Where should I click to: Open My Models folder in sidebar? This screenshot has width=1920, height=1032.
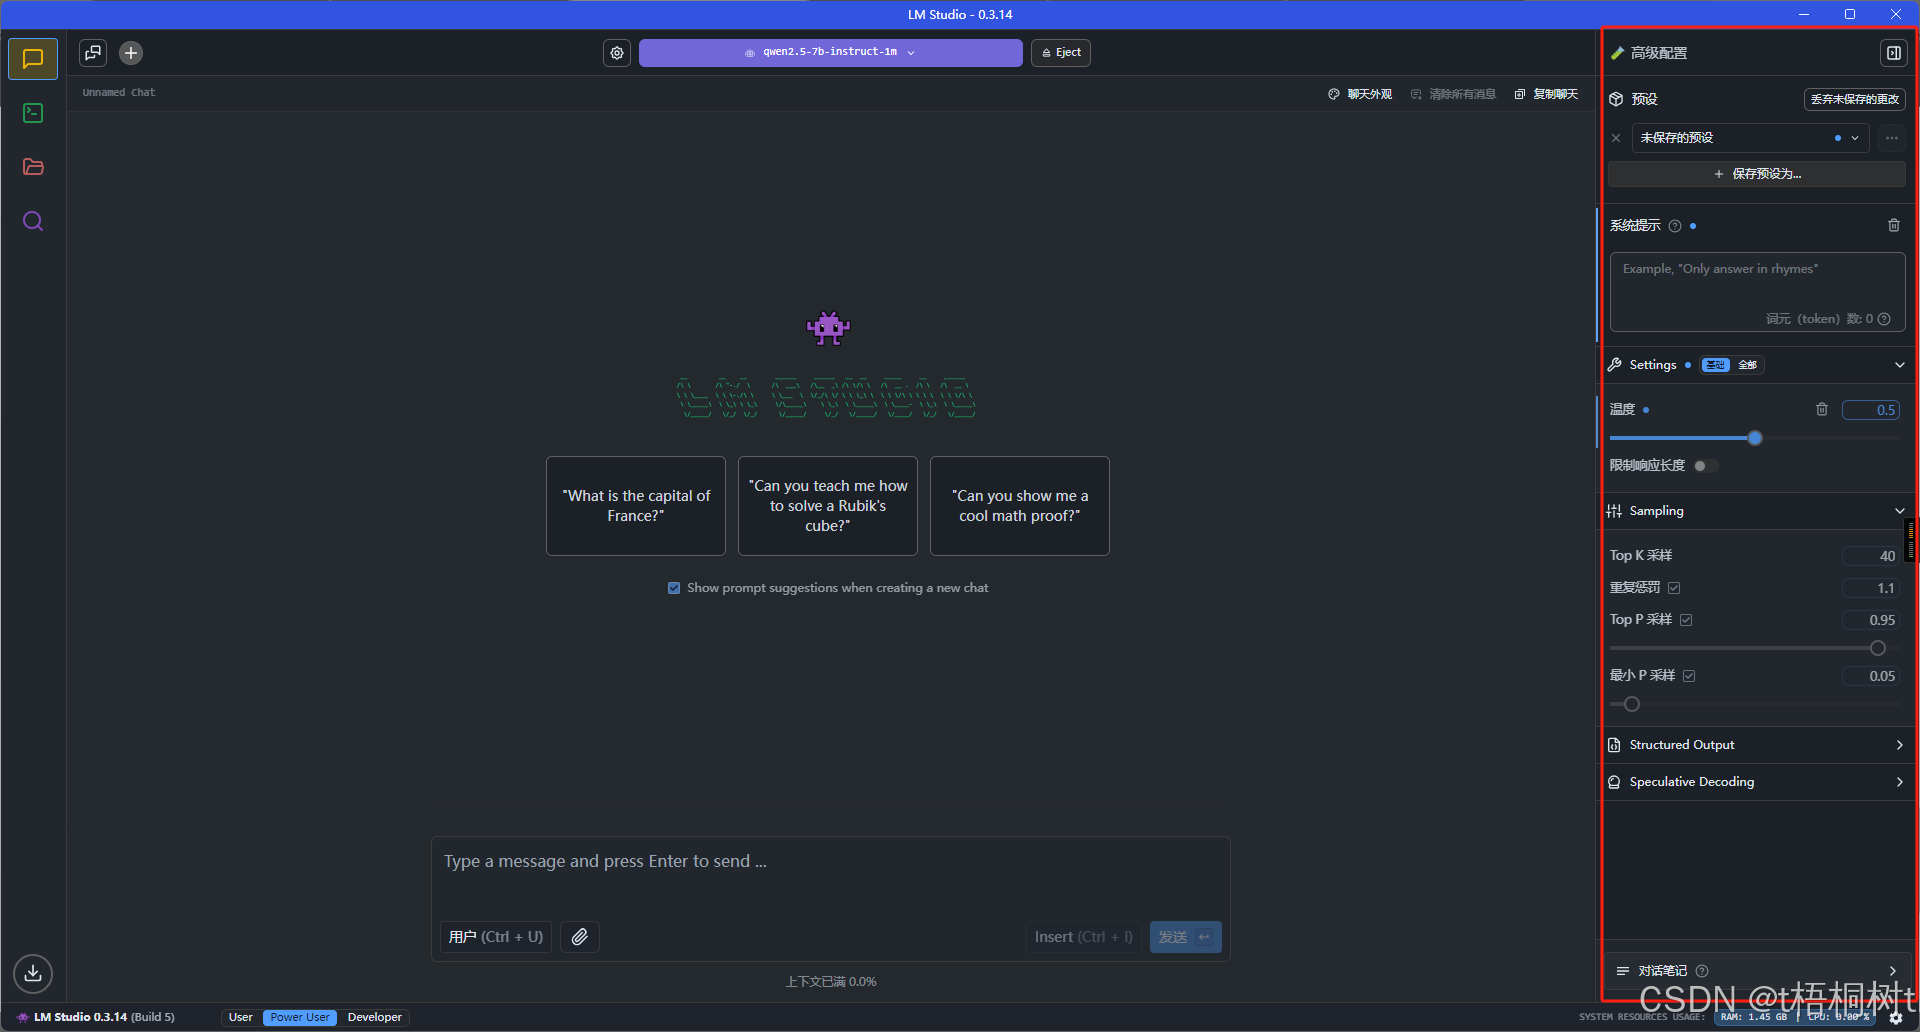tap(33, 167)
